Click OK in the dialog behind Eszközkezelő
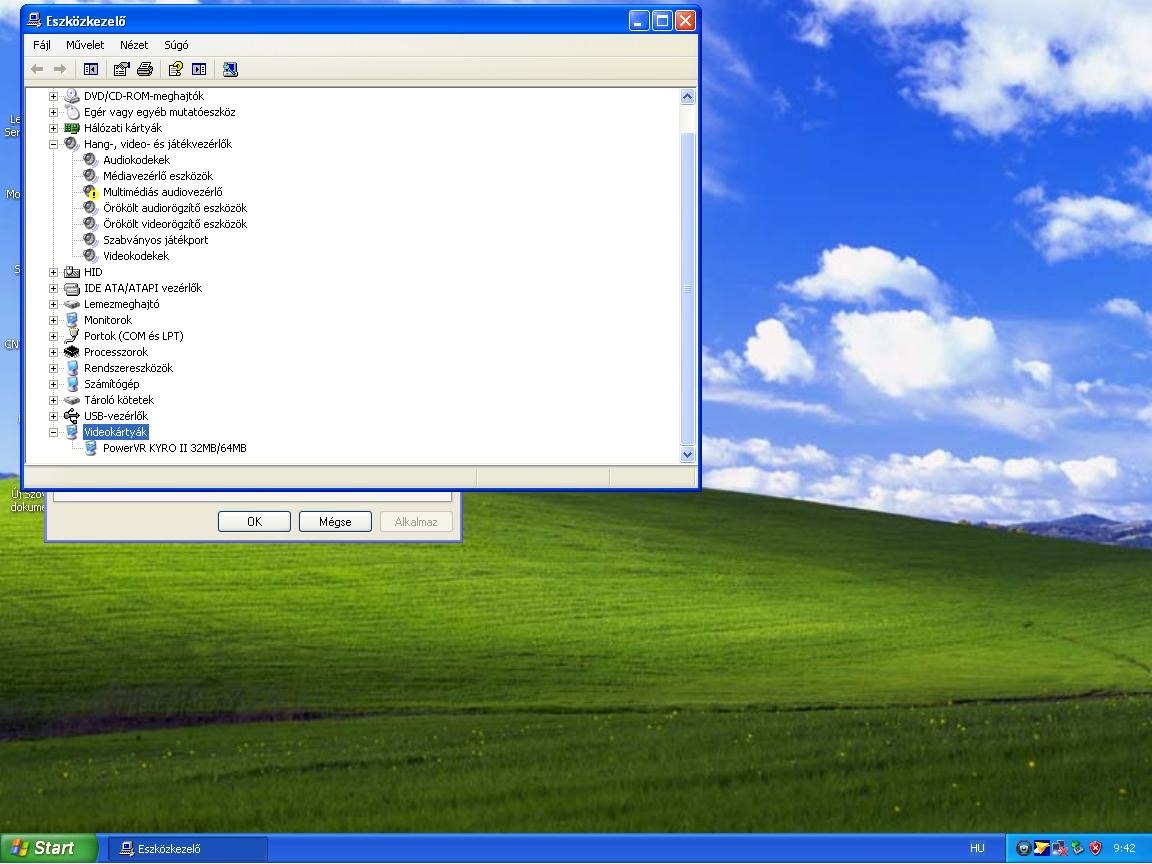 click(x=254, y=522)
